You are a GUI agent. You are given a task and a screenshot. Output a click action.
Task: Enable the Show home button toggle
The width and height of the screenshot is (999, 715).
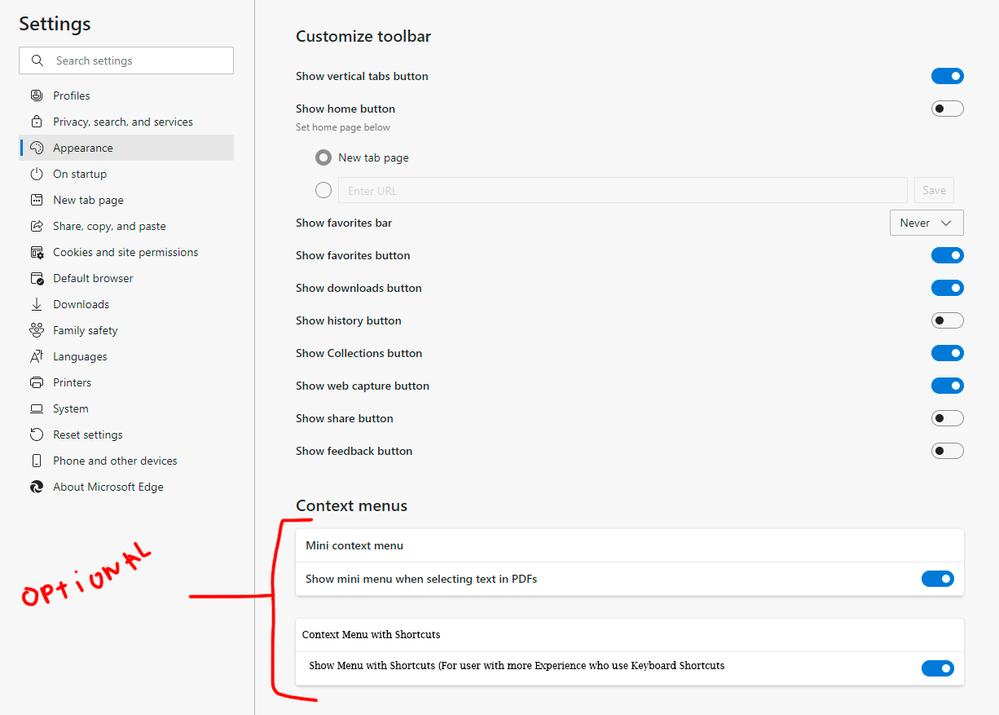click(x=947, y=109)
